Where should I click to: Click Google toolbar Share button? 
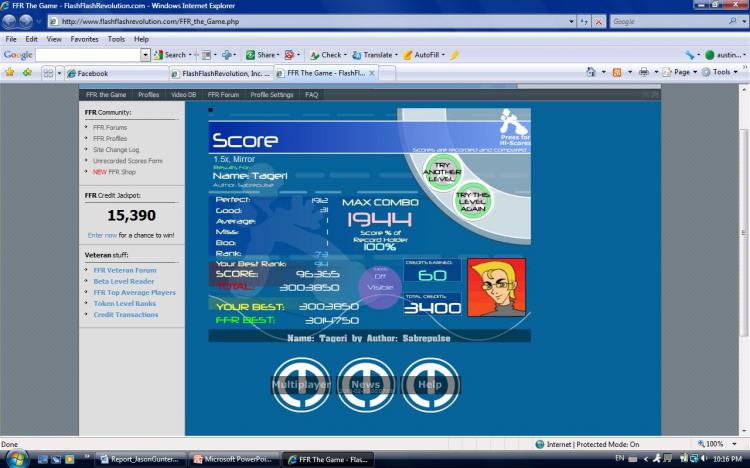(x=262, y=55)
